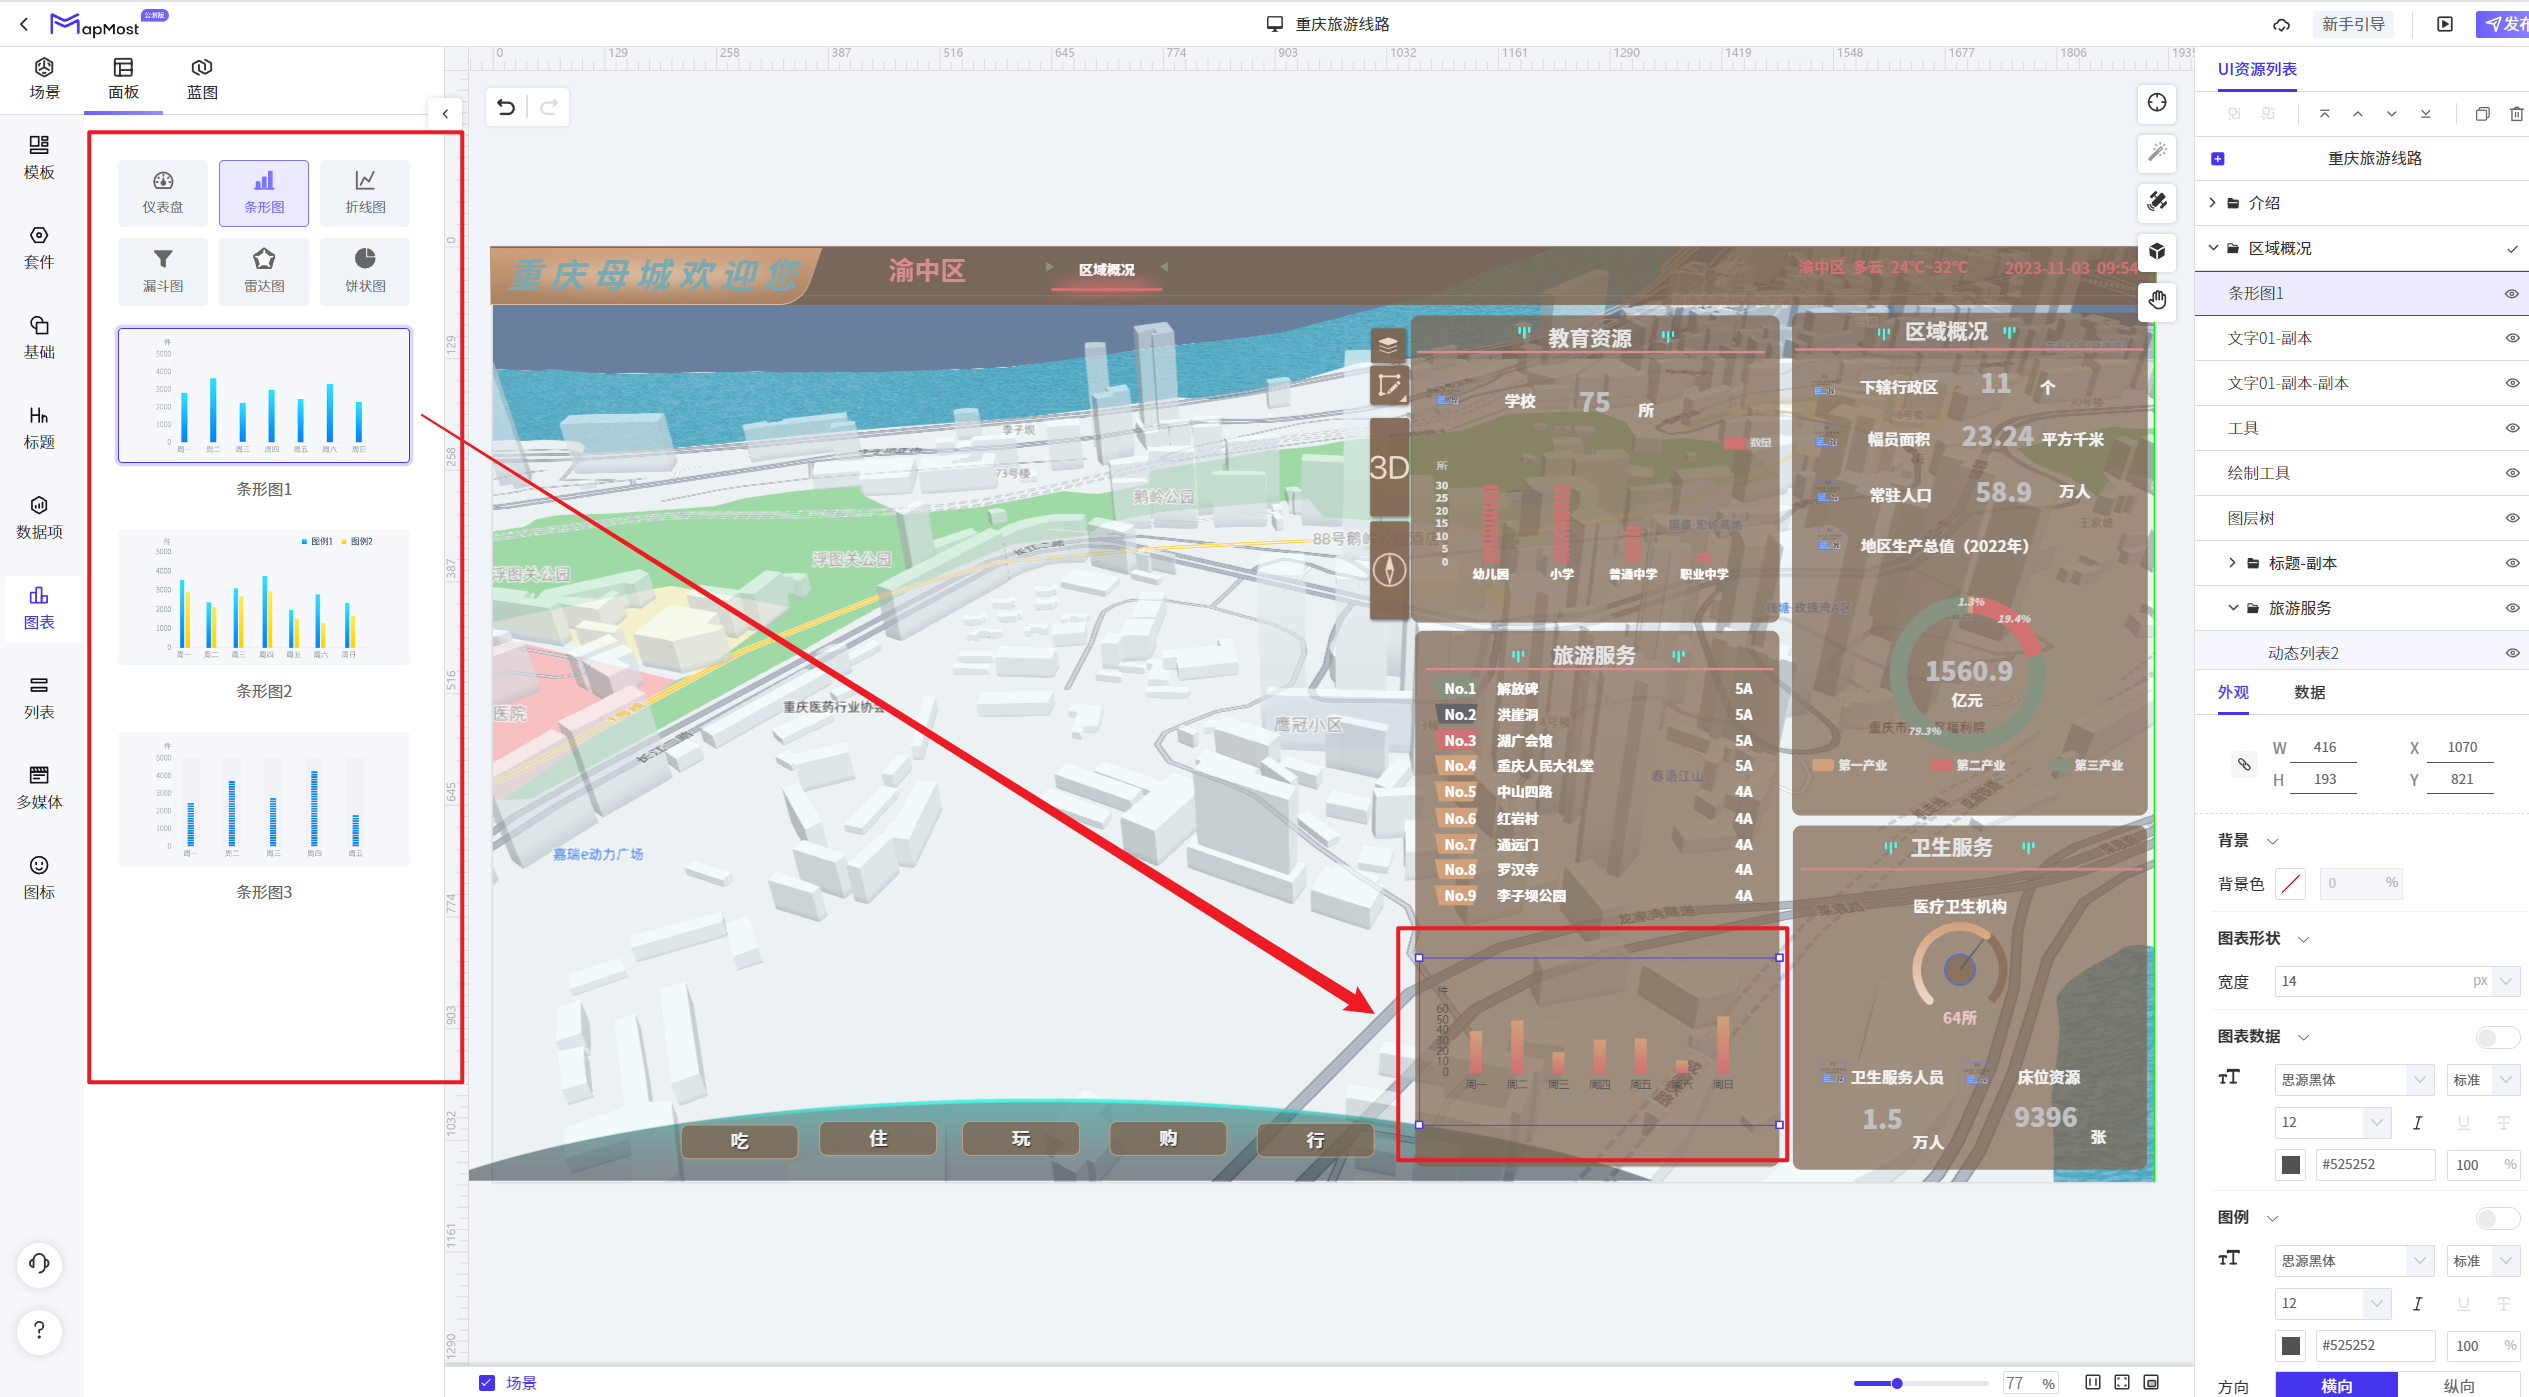The image size is (2529, 1397).
Task: Hide the 工具 layer
Action: click(x=2511, y=428)
